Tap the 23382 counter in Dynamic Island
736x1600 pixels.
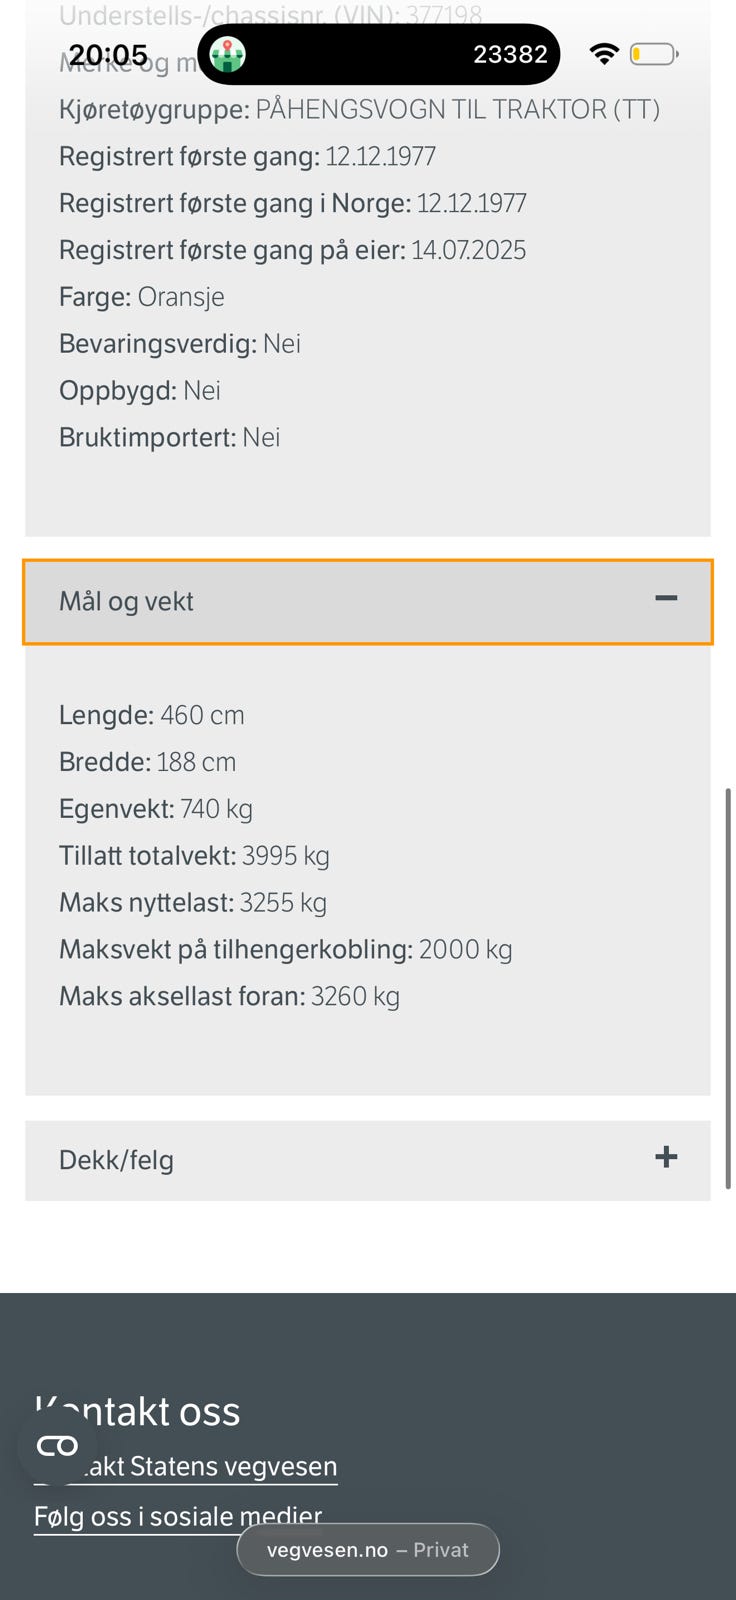pos(510,54)
